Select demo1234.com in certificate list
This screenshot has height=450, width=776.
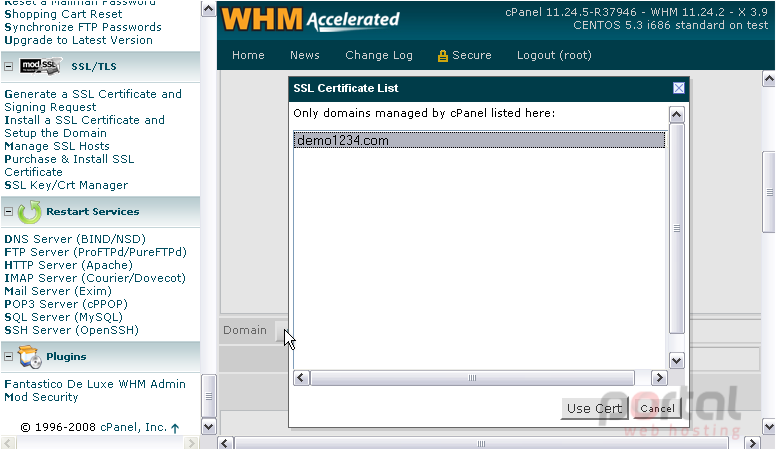pos(479,140)
